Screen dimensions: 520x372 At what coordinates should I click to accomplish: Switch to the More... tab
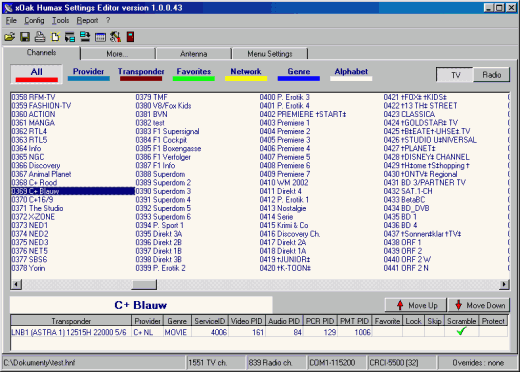[117, 54]
